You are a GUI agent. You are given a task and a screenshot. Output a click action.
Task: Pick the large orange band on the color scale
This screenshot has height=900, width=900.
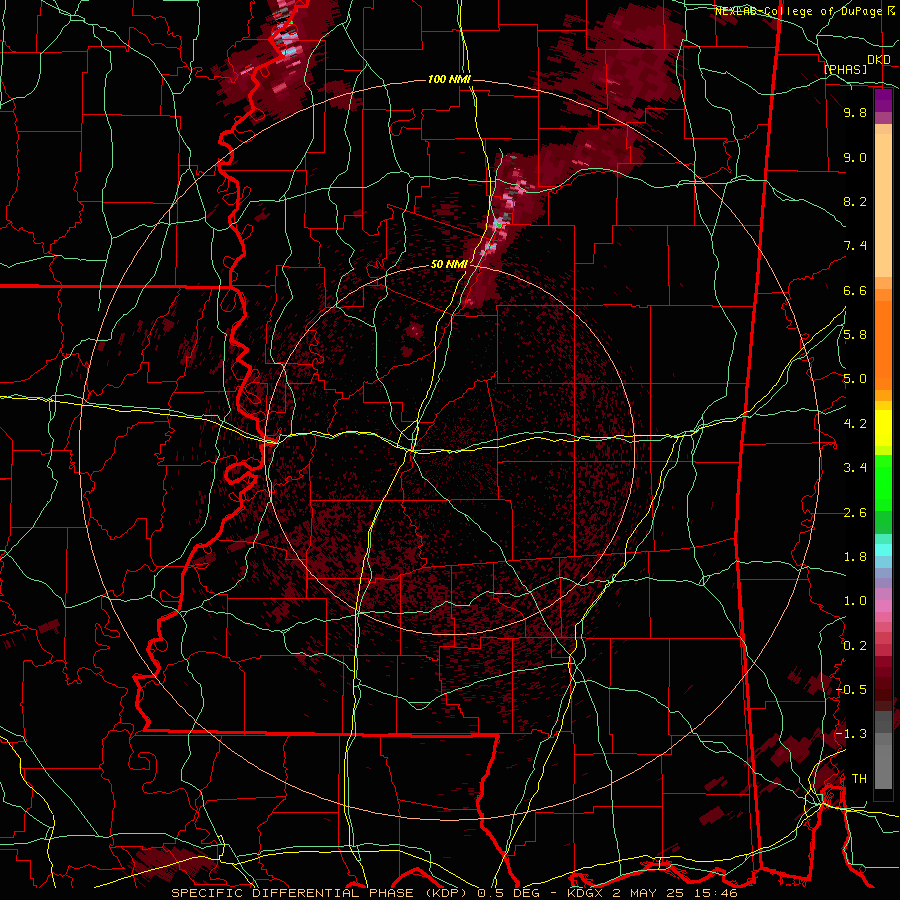pos(883,346)
